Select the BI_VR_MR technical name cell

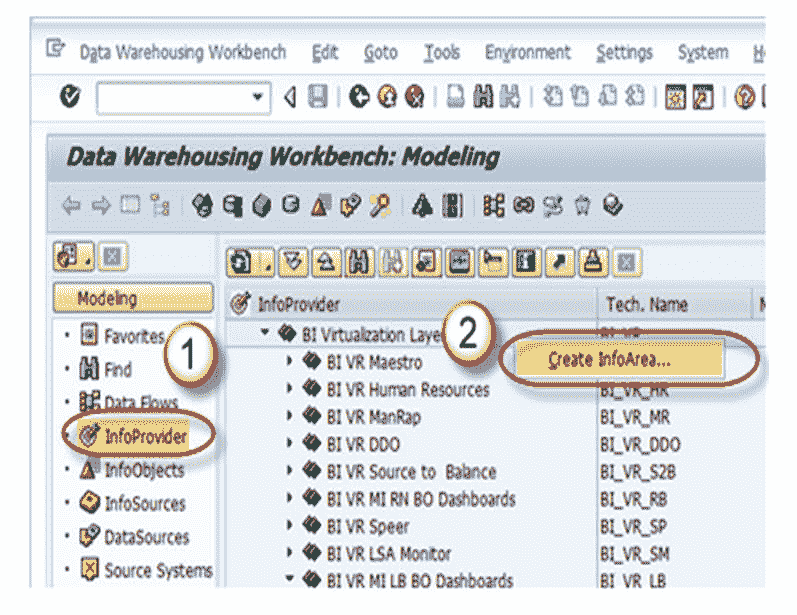coord(634,417)
